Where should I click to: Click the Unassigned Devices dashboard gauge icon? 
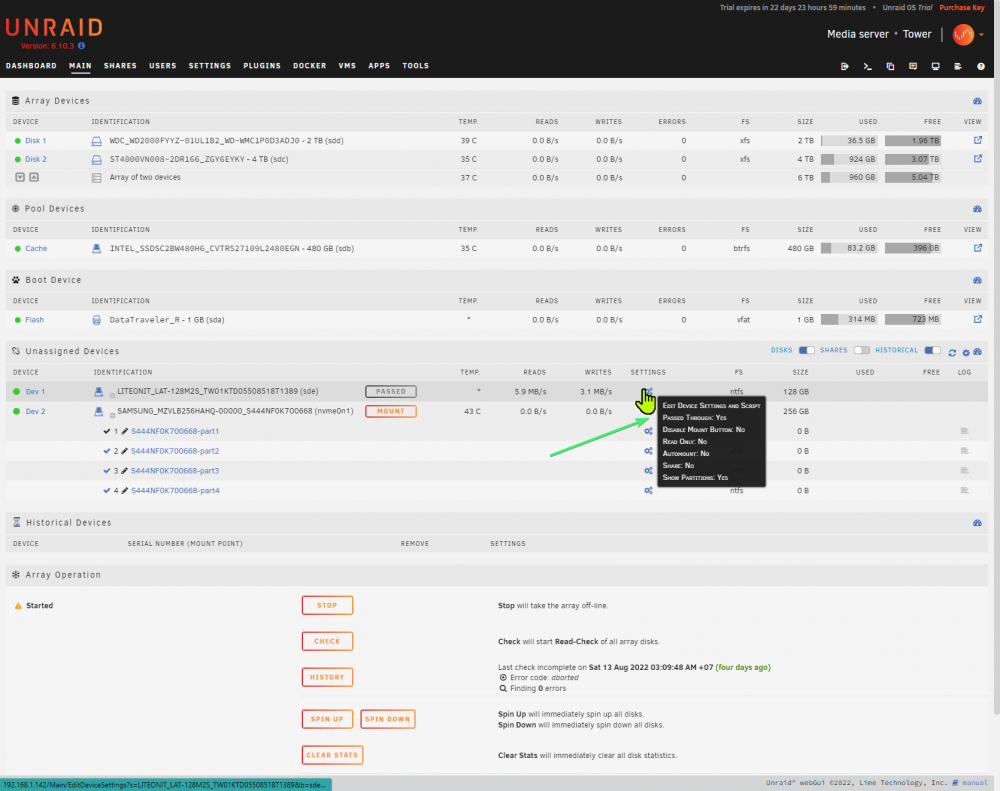click(978, 352)
